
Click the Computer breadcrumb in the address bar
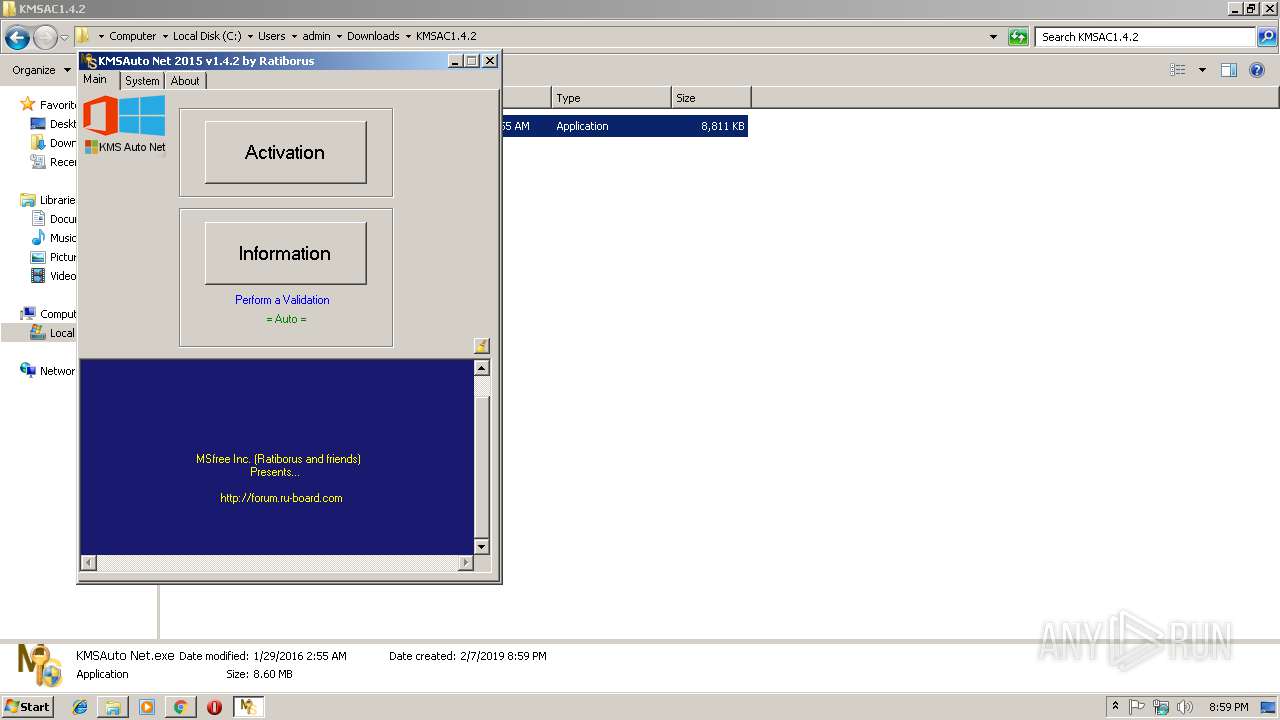(x=132, y=36)
